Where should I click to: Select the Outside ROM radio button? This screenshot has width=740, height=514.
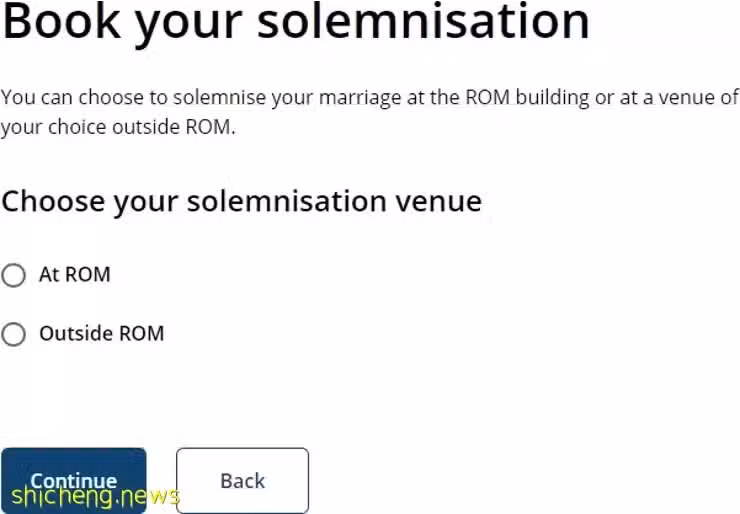point(13,334)
